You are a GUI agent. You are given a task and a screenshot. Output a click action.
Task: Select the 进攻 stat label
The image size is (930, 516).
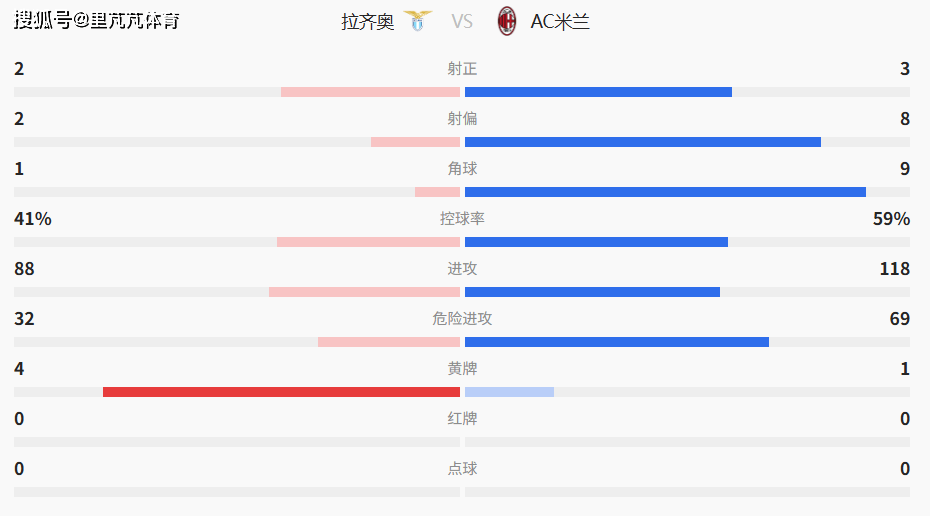tap(462, 269)
